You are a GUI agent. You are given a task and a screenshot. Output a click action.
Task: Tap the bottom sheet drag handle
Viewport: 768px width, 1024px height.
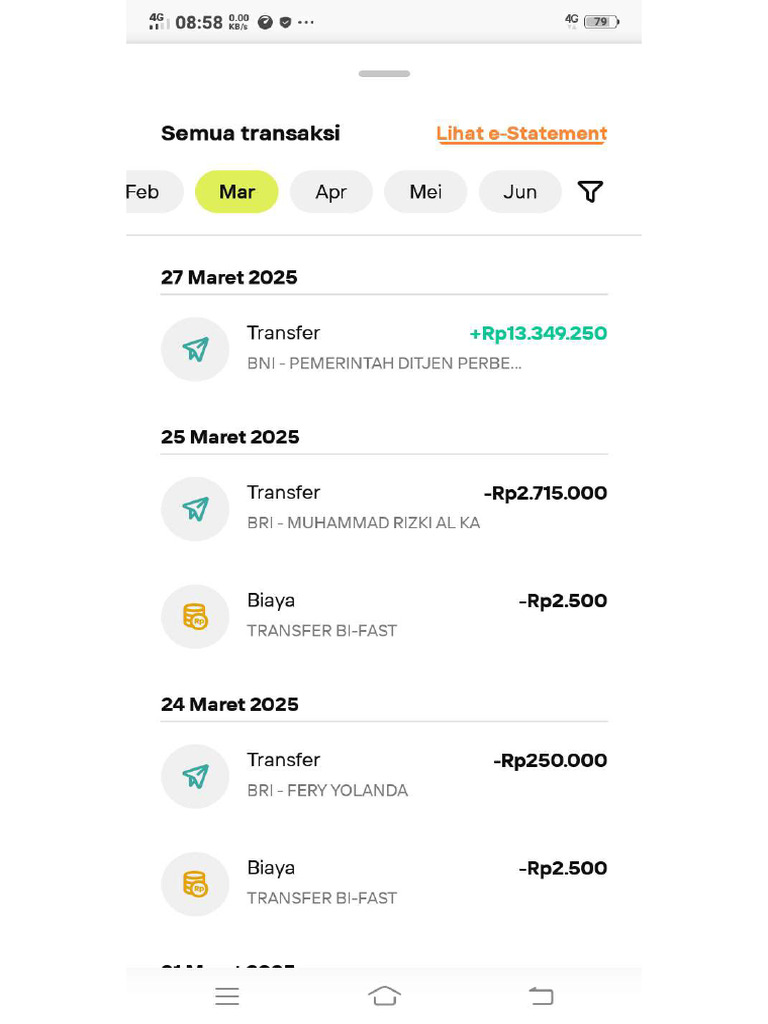(x=384, y=74)
